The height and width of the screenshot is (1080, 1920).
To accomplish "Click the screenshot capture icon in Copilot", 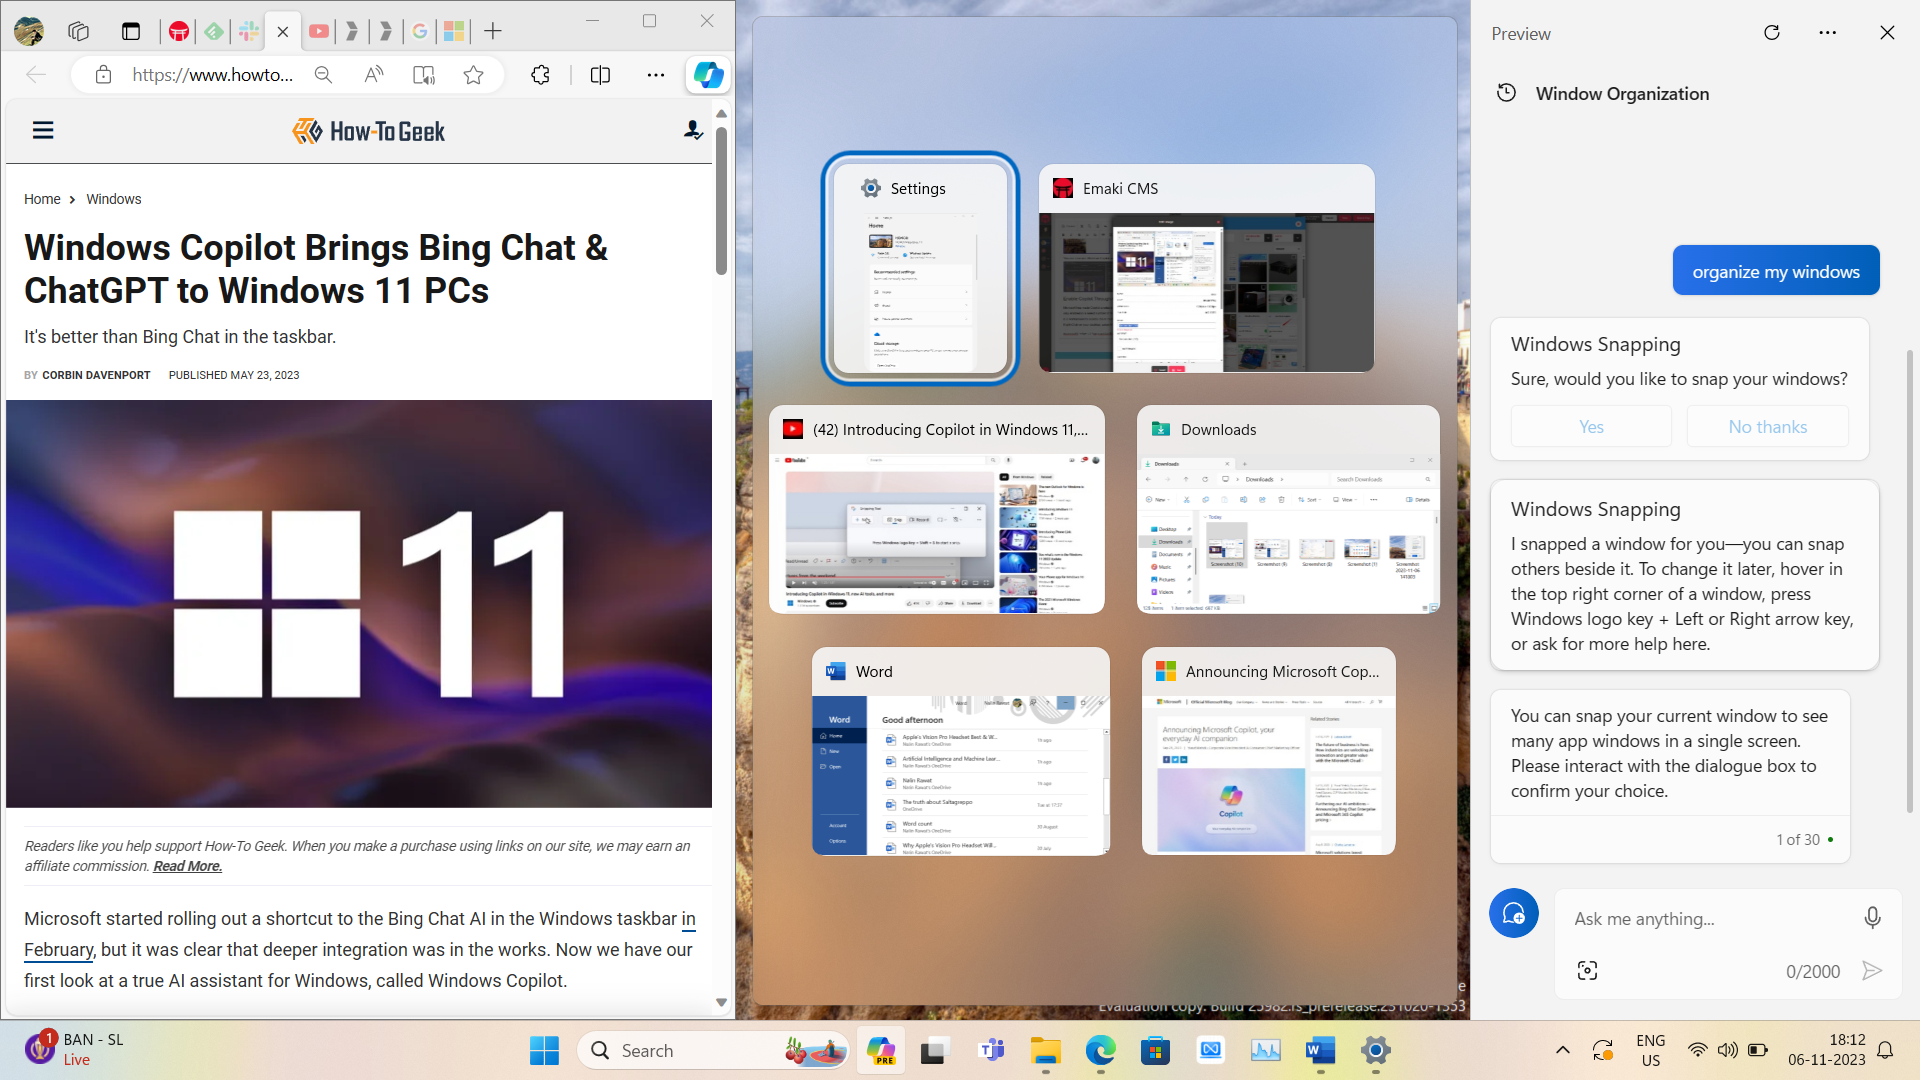I will [1589, 969].
